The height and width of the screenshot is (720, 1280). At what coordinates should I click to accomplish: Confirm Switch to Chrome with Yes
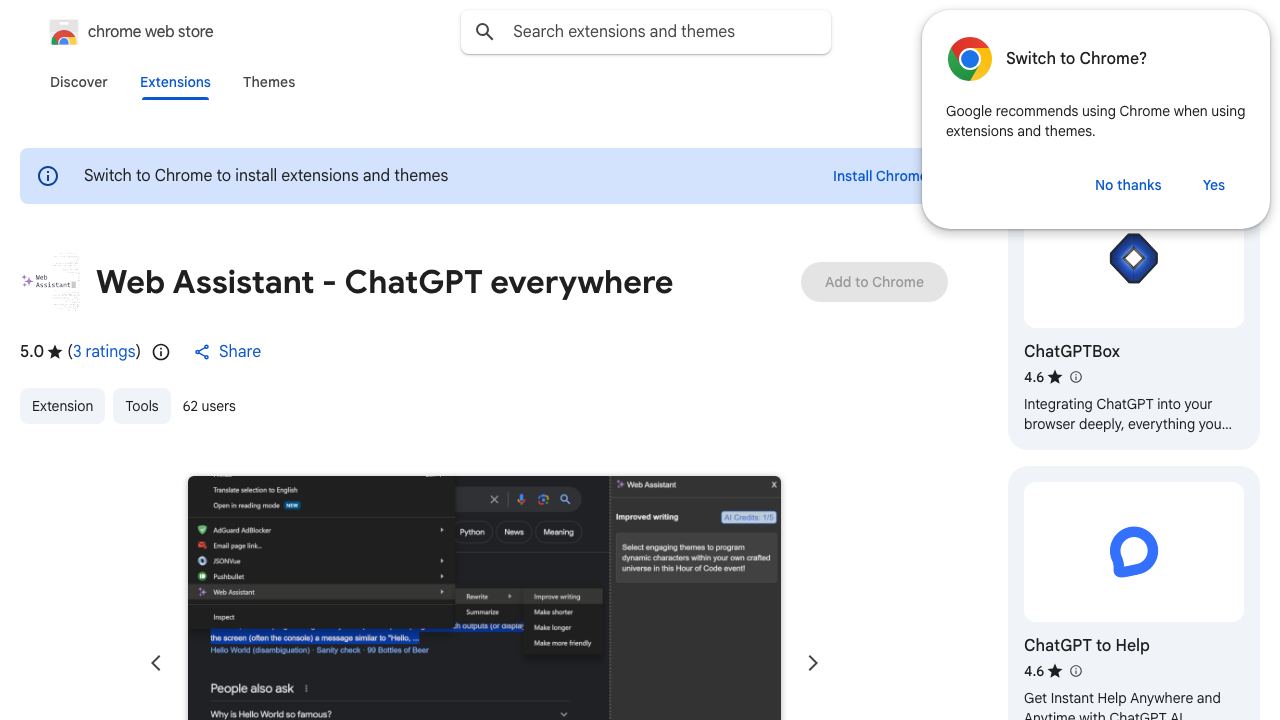1214,185
